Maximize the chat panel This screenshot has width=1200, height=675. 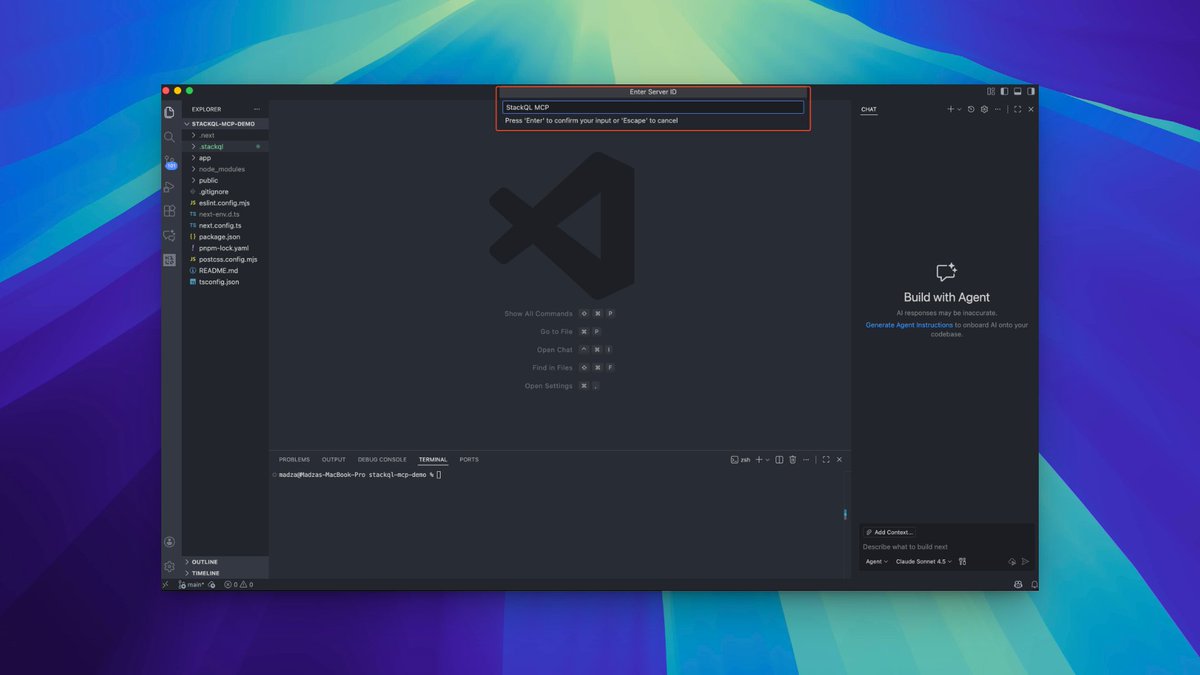(1018, 109)
